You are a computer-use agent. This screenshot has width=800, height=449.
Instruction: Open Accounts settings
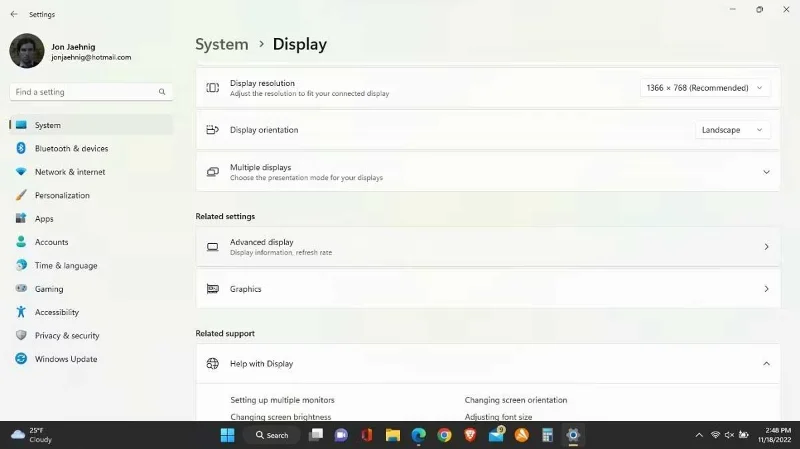click(91, 242)
